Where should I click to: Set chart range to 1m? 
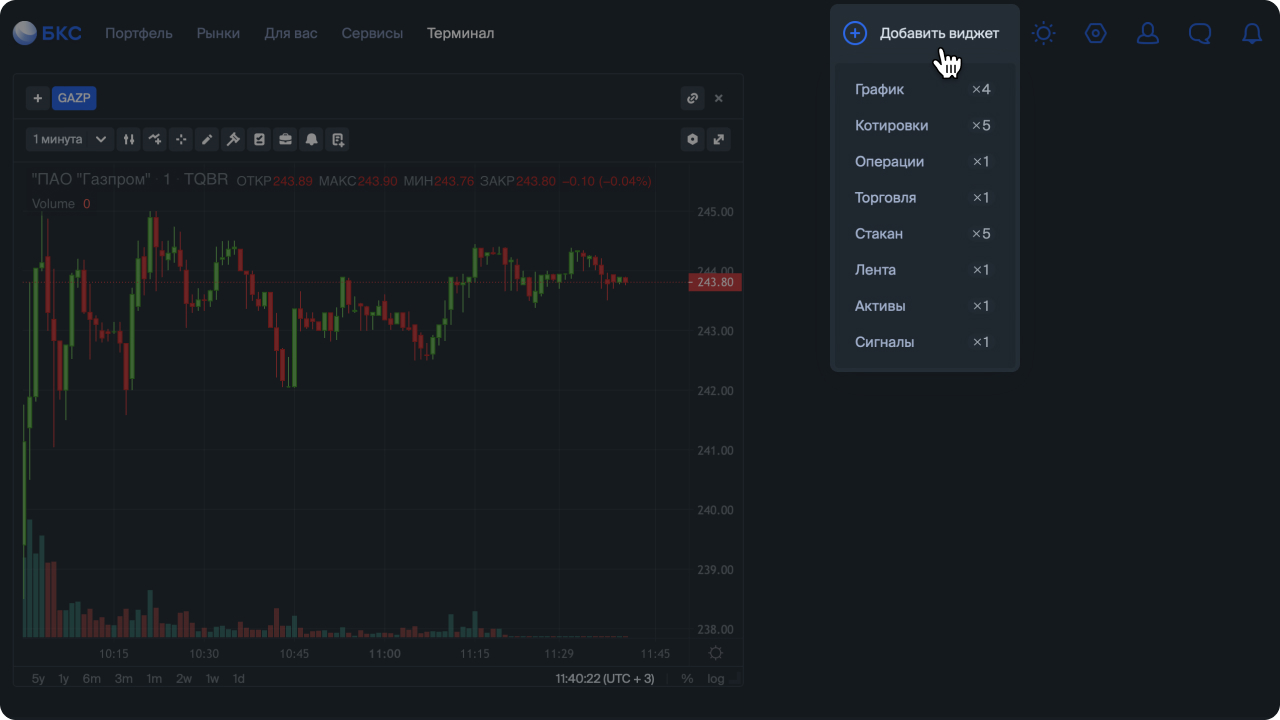tap(154, 678)
